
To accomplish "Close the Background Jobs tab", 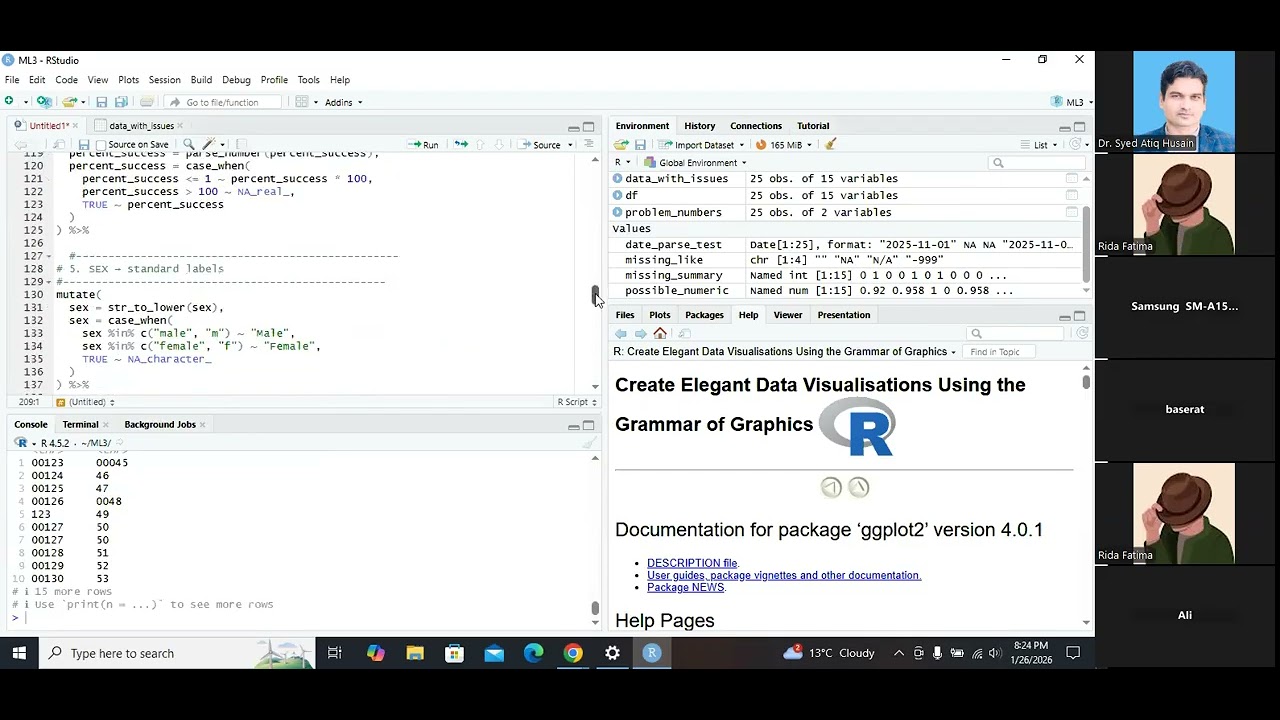I will point(202,425).
